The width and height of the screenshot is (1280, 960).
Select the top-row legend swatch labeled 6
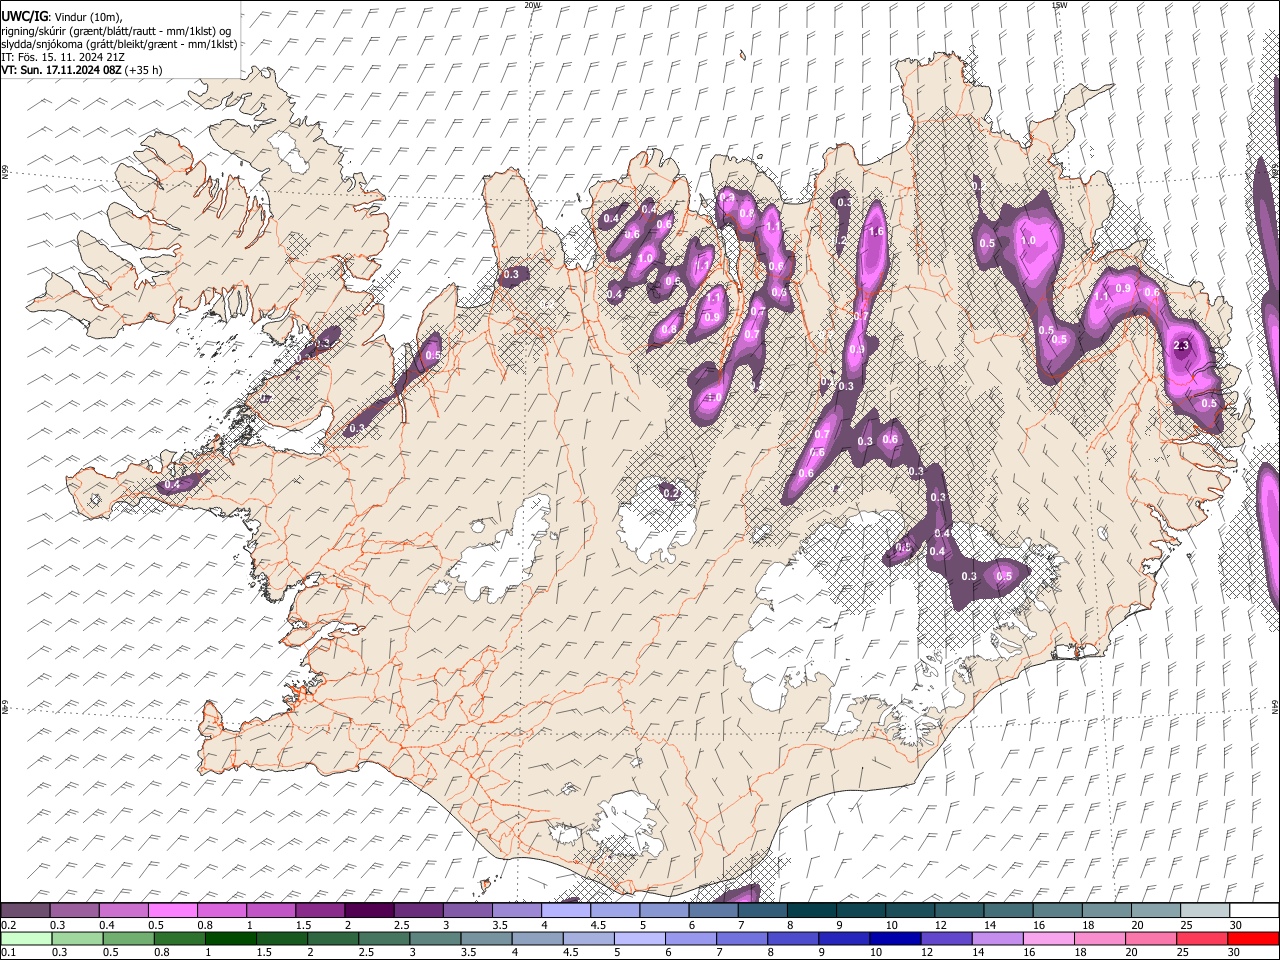(713, 911)
